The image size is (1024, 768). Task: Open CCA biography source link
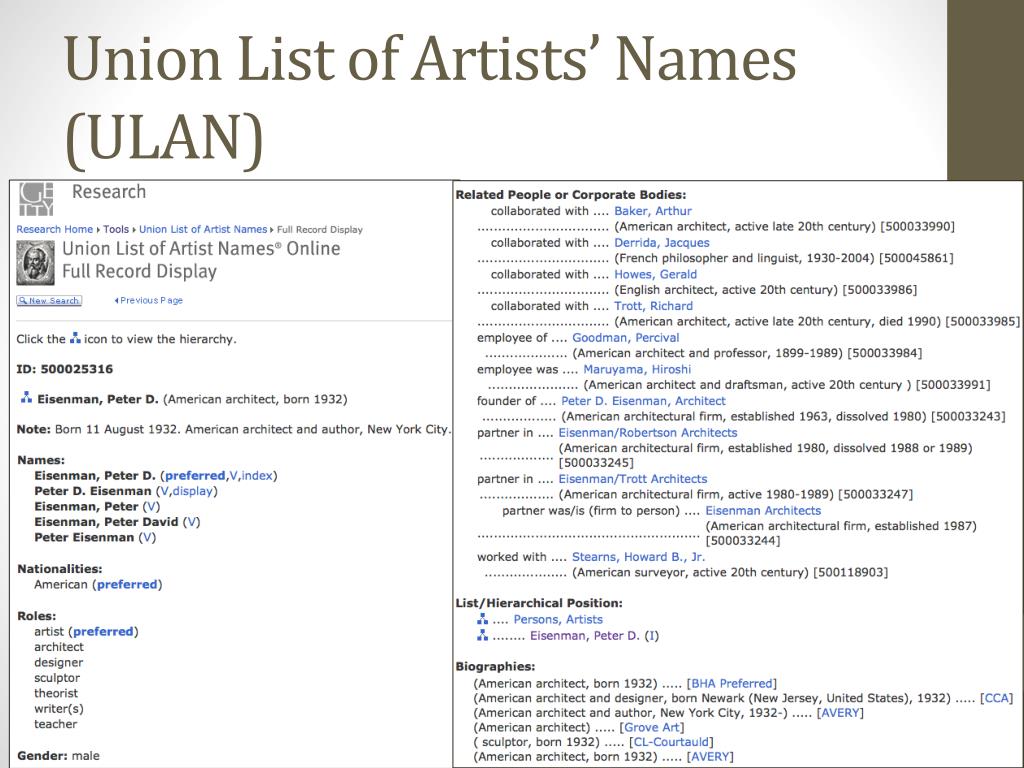pyautogui.click(x=997, y=698)
